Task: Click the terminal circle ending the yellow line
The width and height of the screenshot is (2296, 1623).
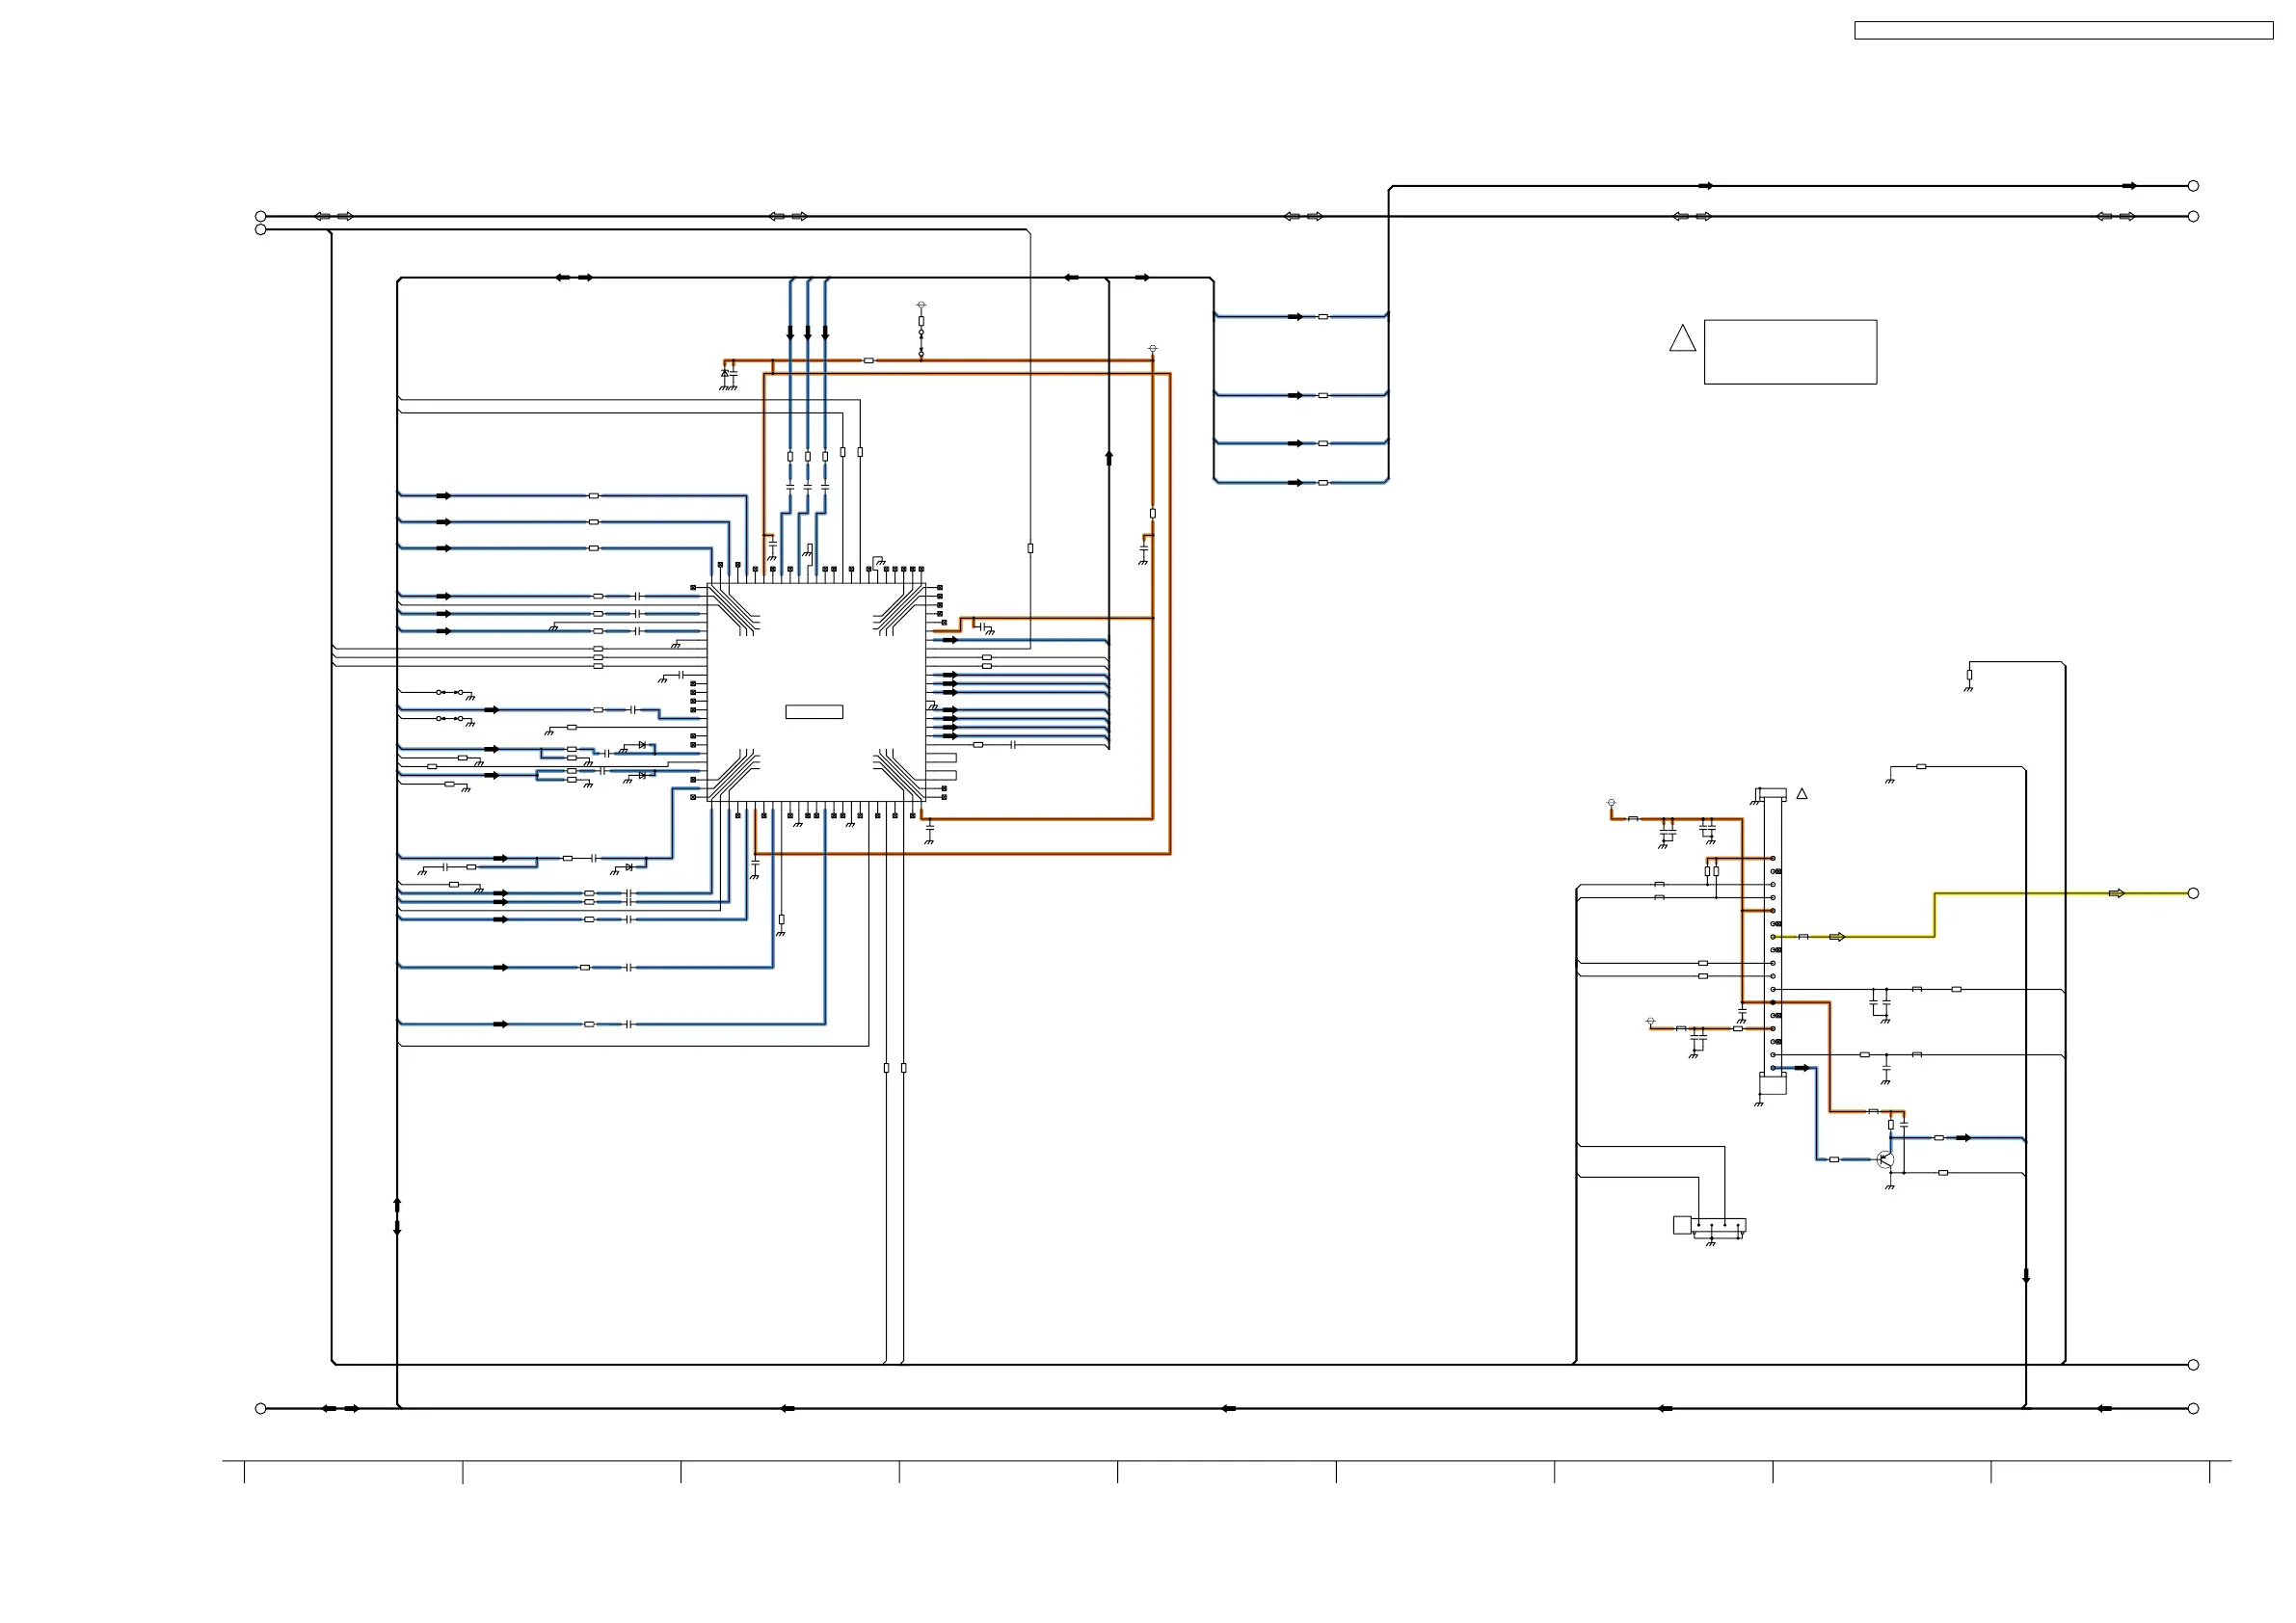Action: tap(2193, 893)
